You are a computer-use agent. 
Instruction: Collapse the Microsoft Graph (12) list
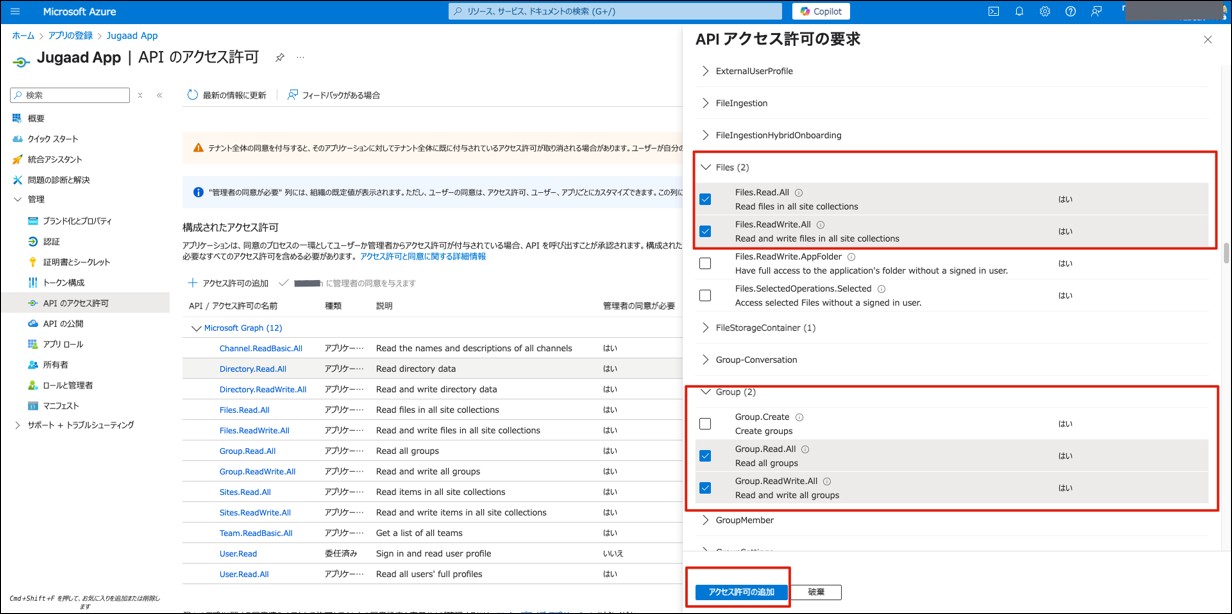195,328
